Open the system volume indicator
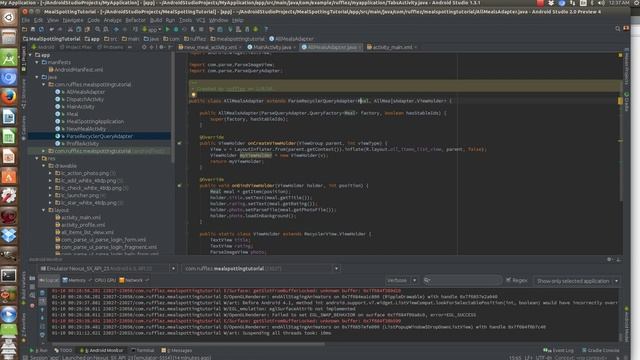Image resolution: width=640 pixels, height=360 pixels. (601, 3)
